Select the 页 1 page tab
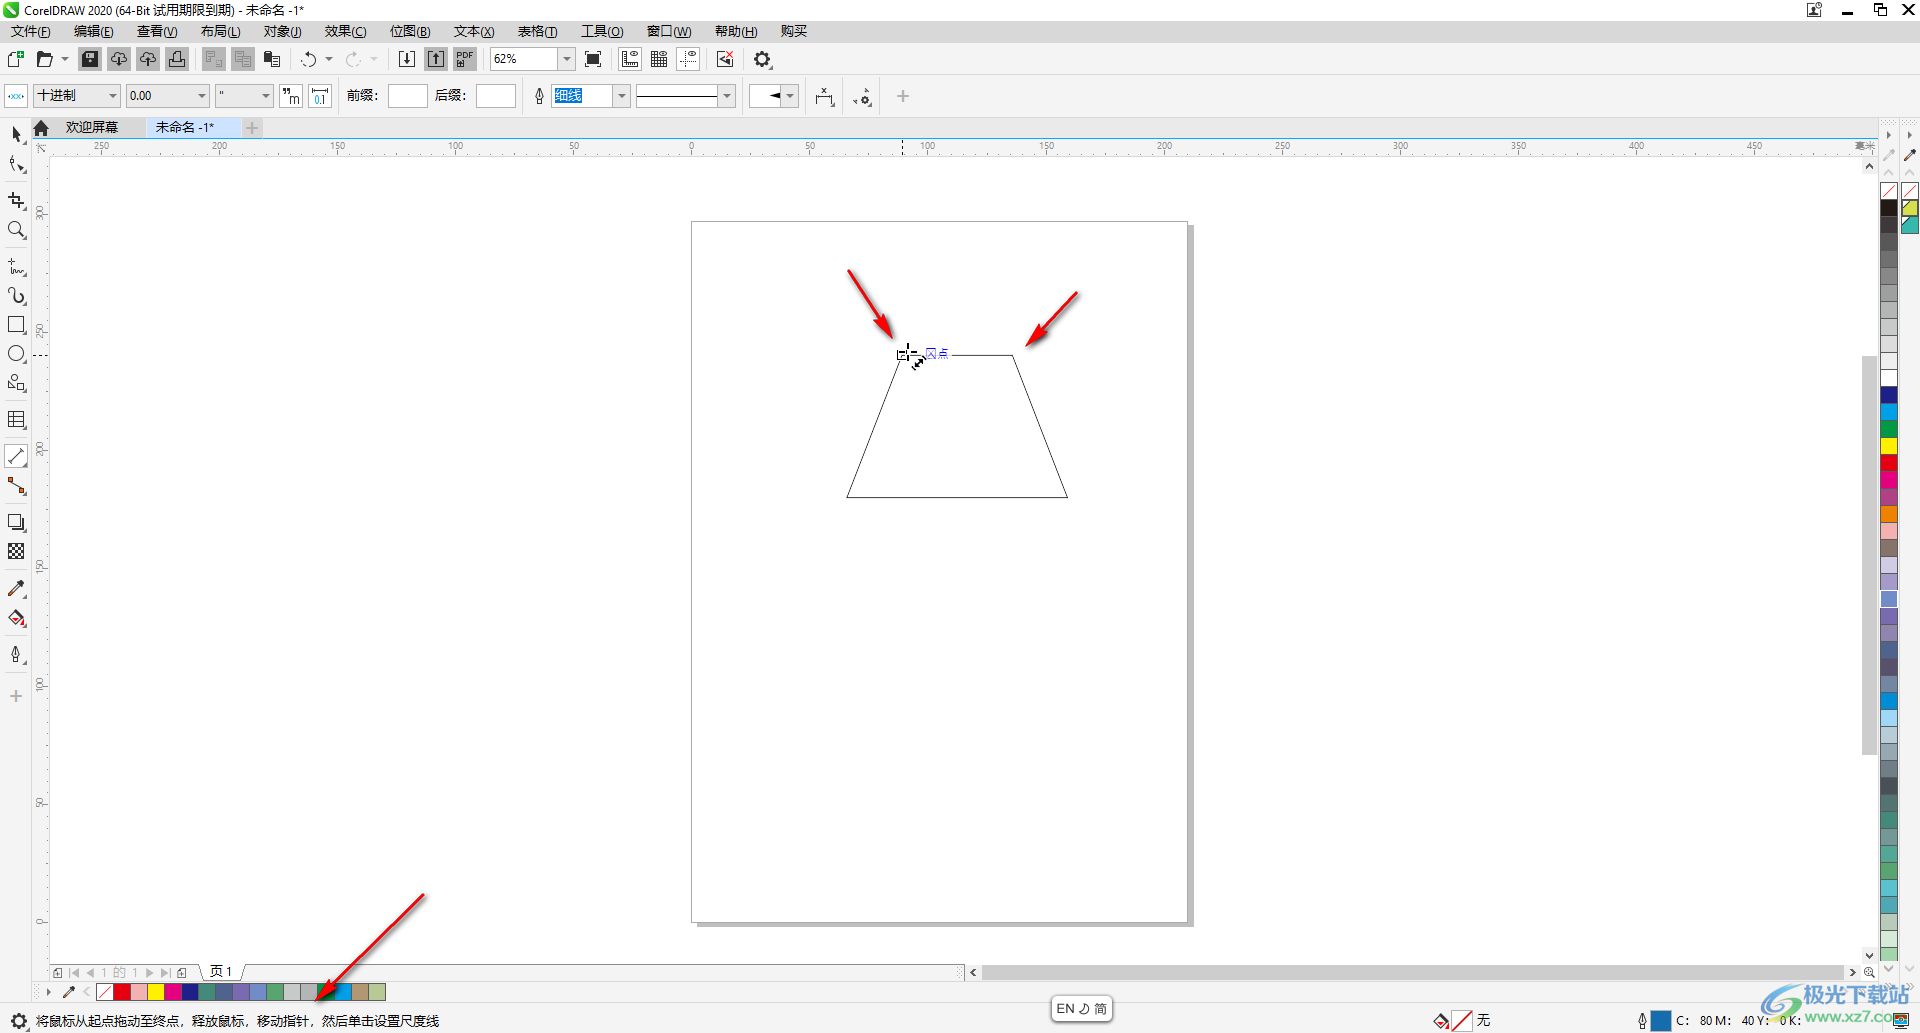Viewport: 1920px width, 1033px height. tap(221, 971)
